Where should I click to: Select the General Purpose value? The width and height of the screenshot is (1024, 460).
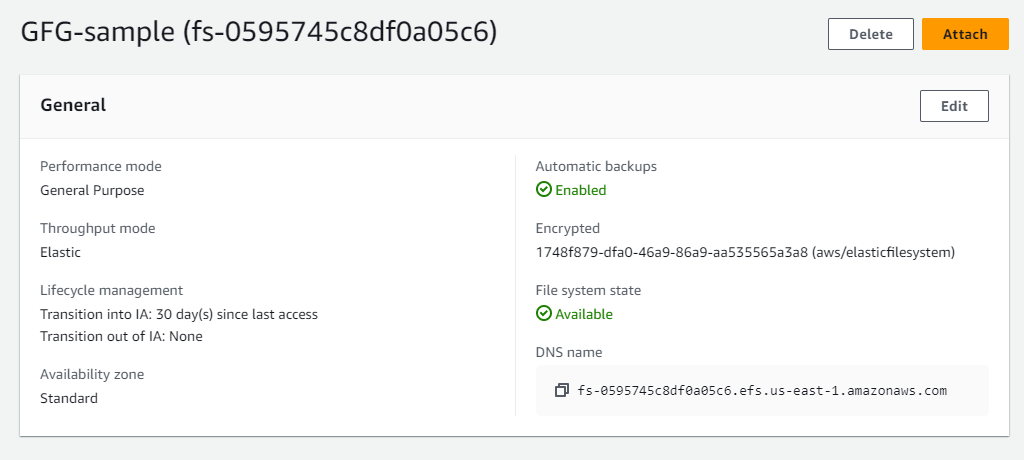pyautogui.click(x=92, y=190)
